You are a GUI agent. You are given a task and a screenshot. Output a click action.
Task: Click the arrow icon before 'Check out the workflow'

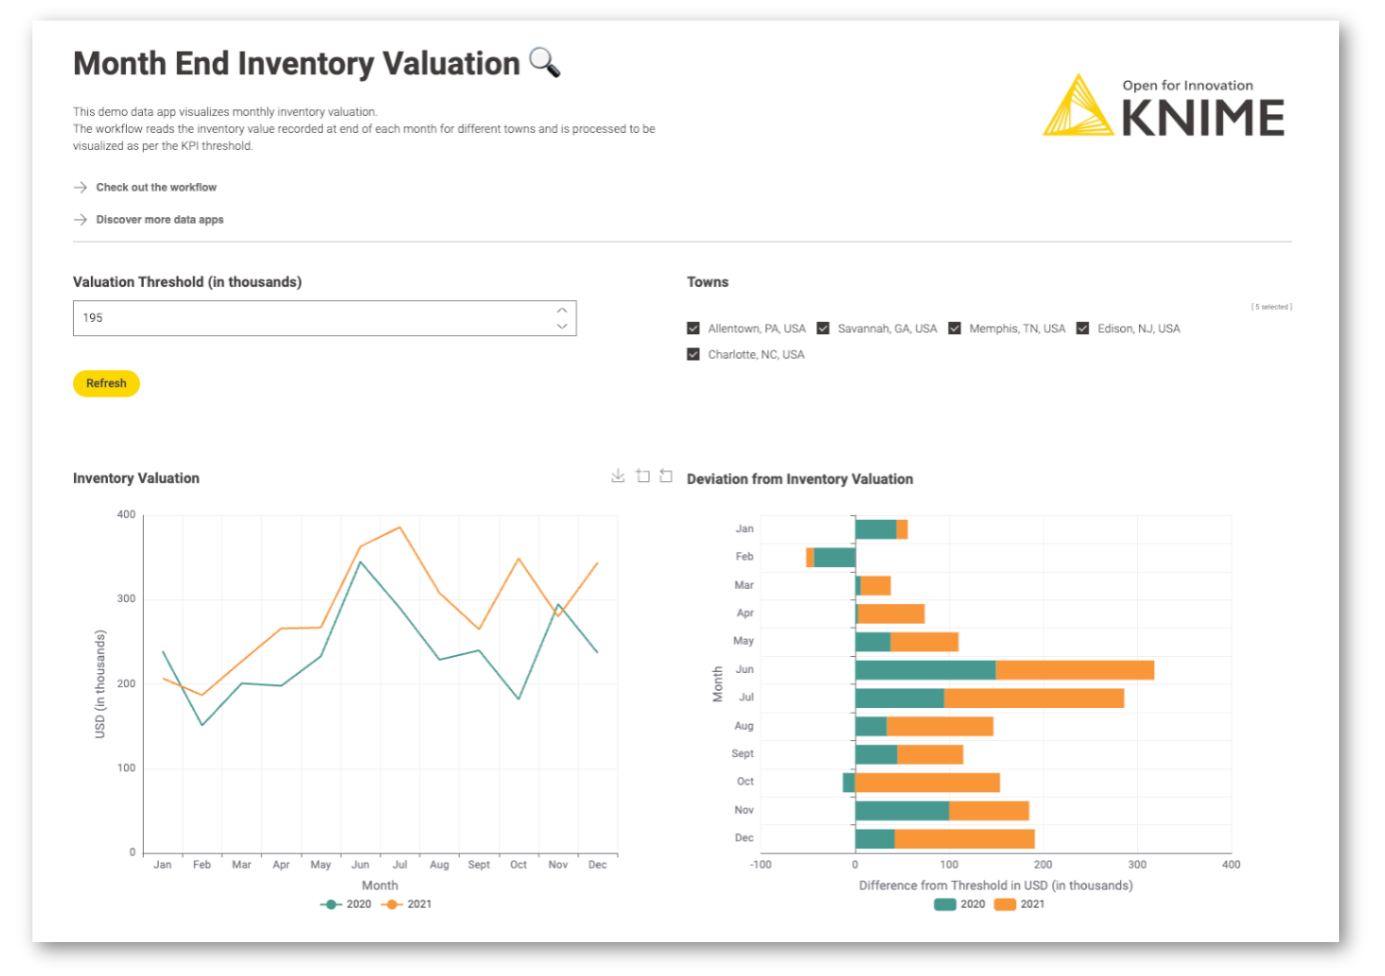(x=79, y=187)
